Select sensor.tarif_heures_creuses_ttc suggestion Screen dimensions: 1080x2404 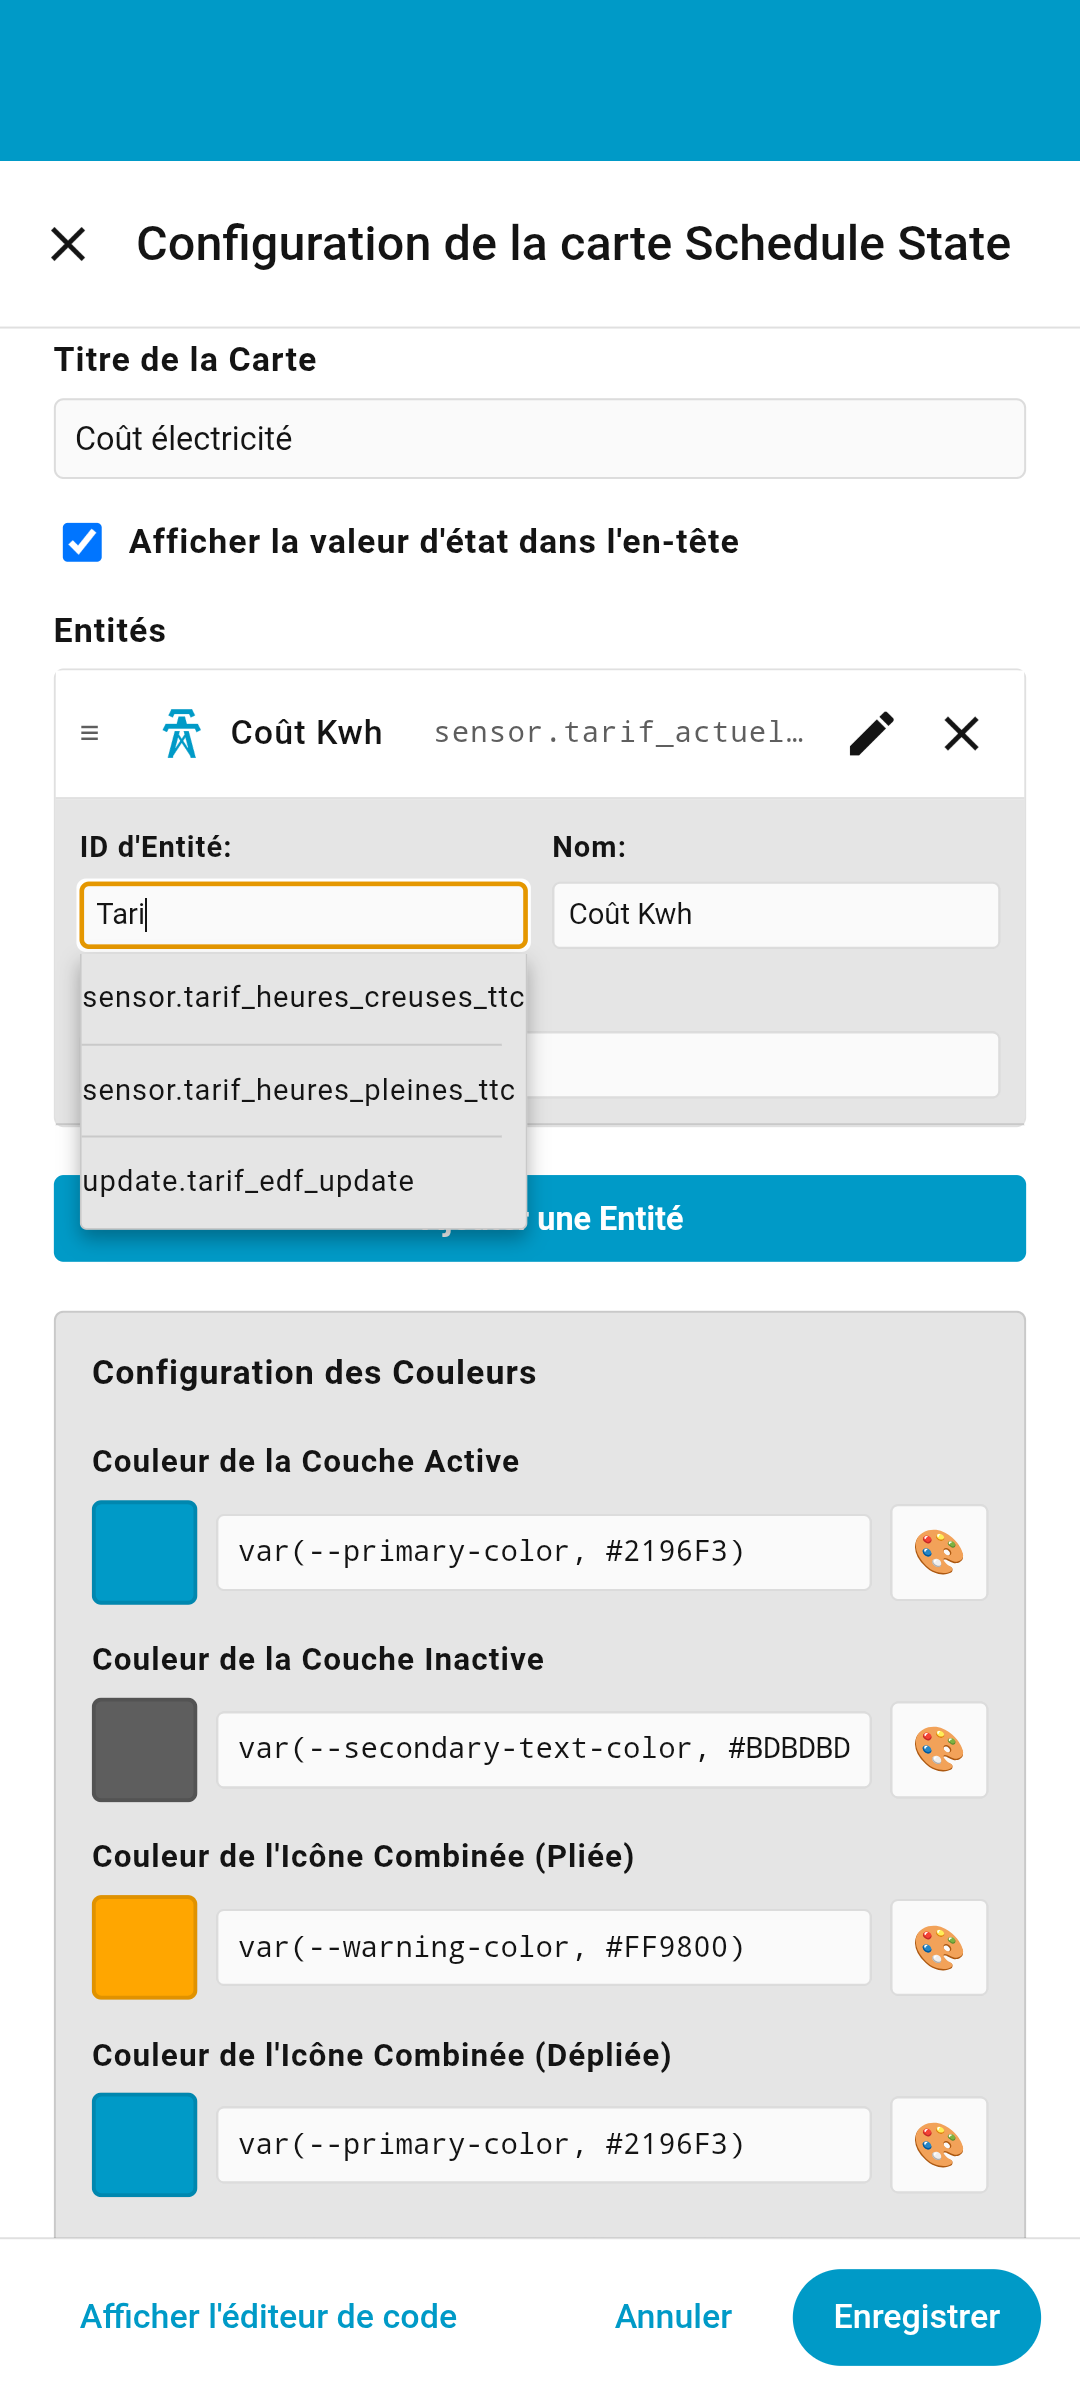pos(303,997)
